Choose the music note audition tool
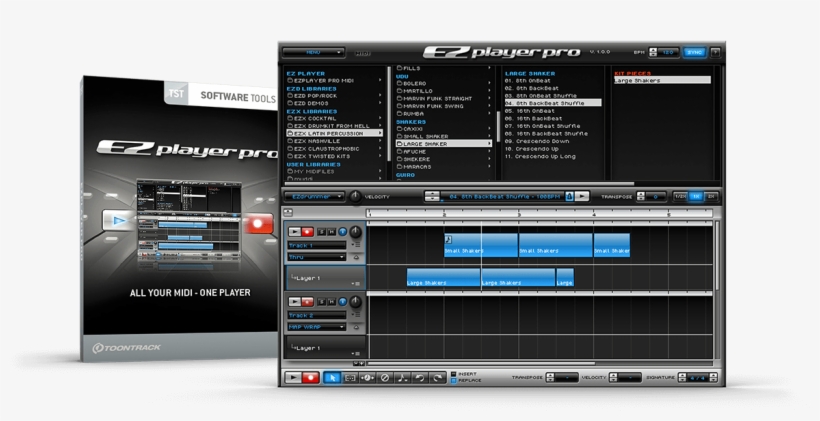 coord(403,378)
